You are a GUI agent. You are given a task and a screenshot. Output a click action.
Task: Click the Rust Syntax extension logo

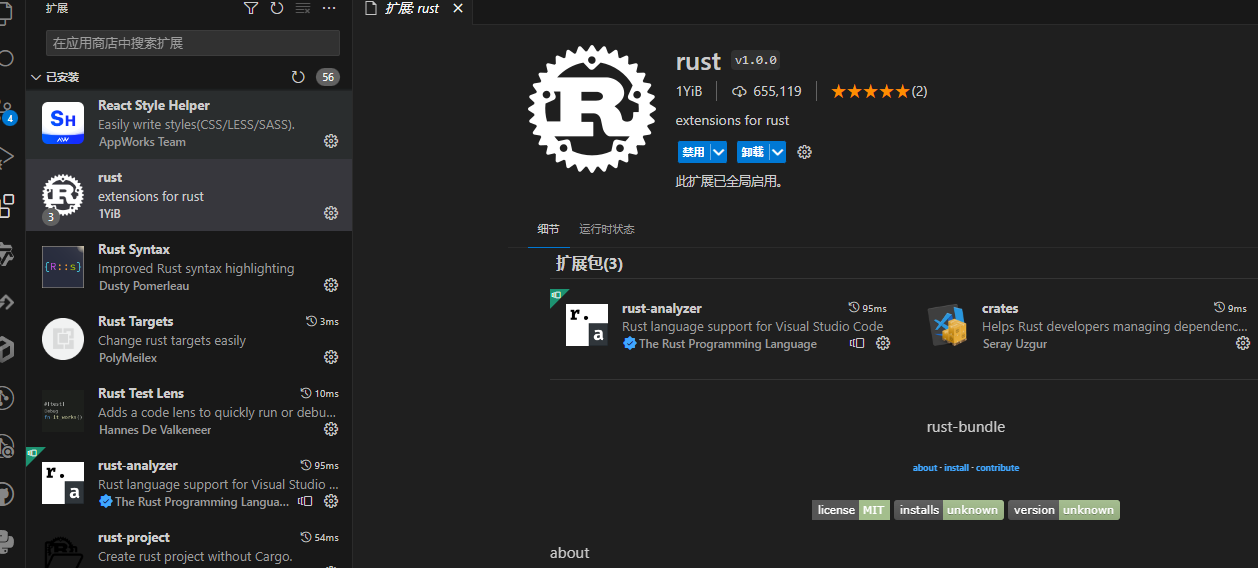(x=63, y=267)
